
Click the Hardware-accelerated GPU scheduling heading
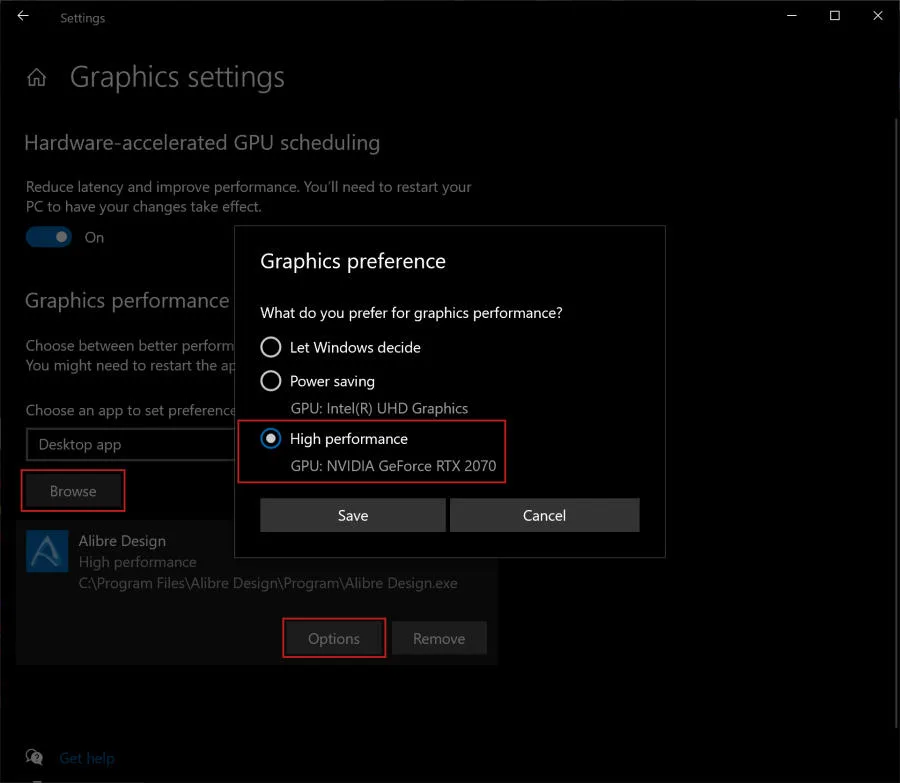click(x=202, y=143)
